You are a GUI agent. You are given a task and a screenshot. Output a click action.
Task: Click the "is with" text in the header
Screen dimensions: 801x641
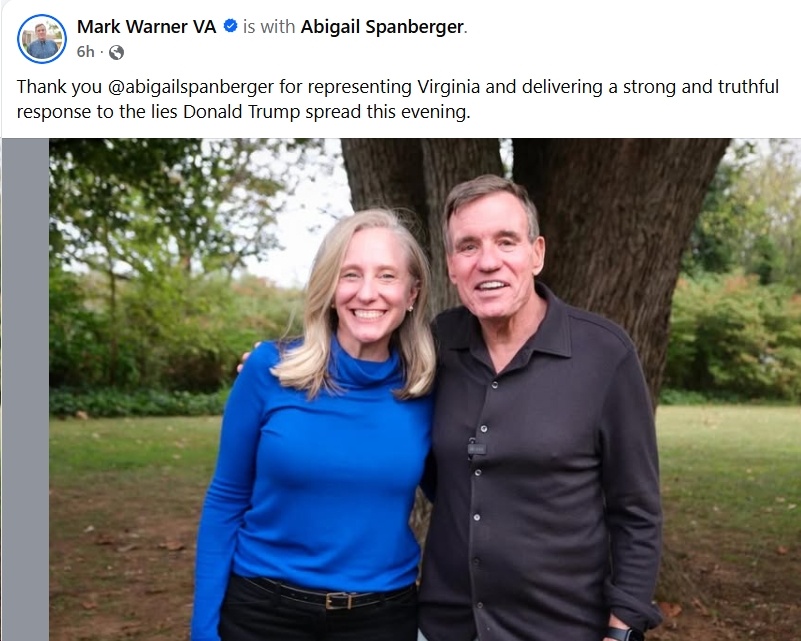click(x=269, y=27)
